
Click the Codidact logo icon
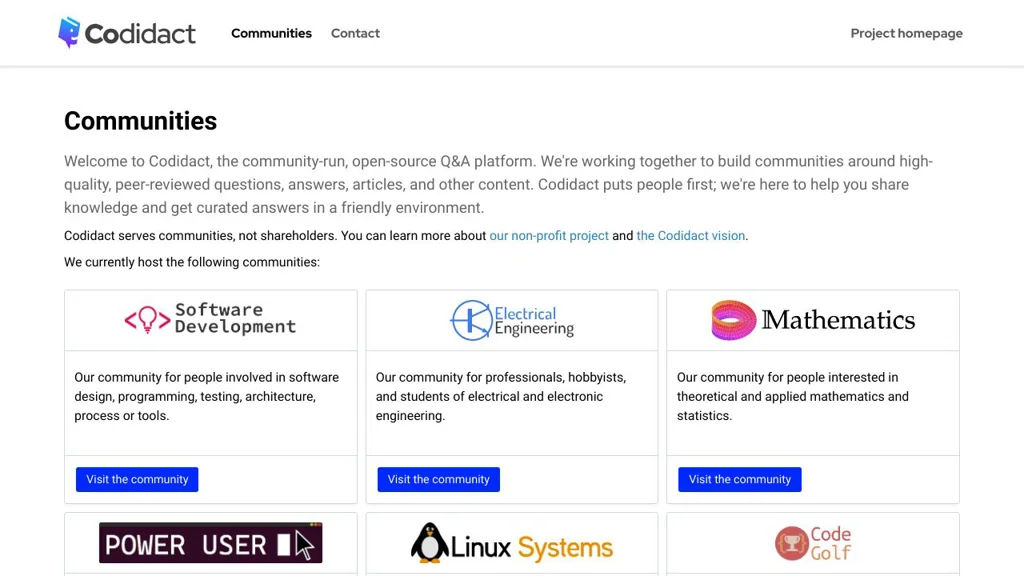click(x=69, y=33)
